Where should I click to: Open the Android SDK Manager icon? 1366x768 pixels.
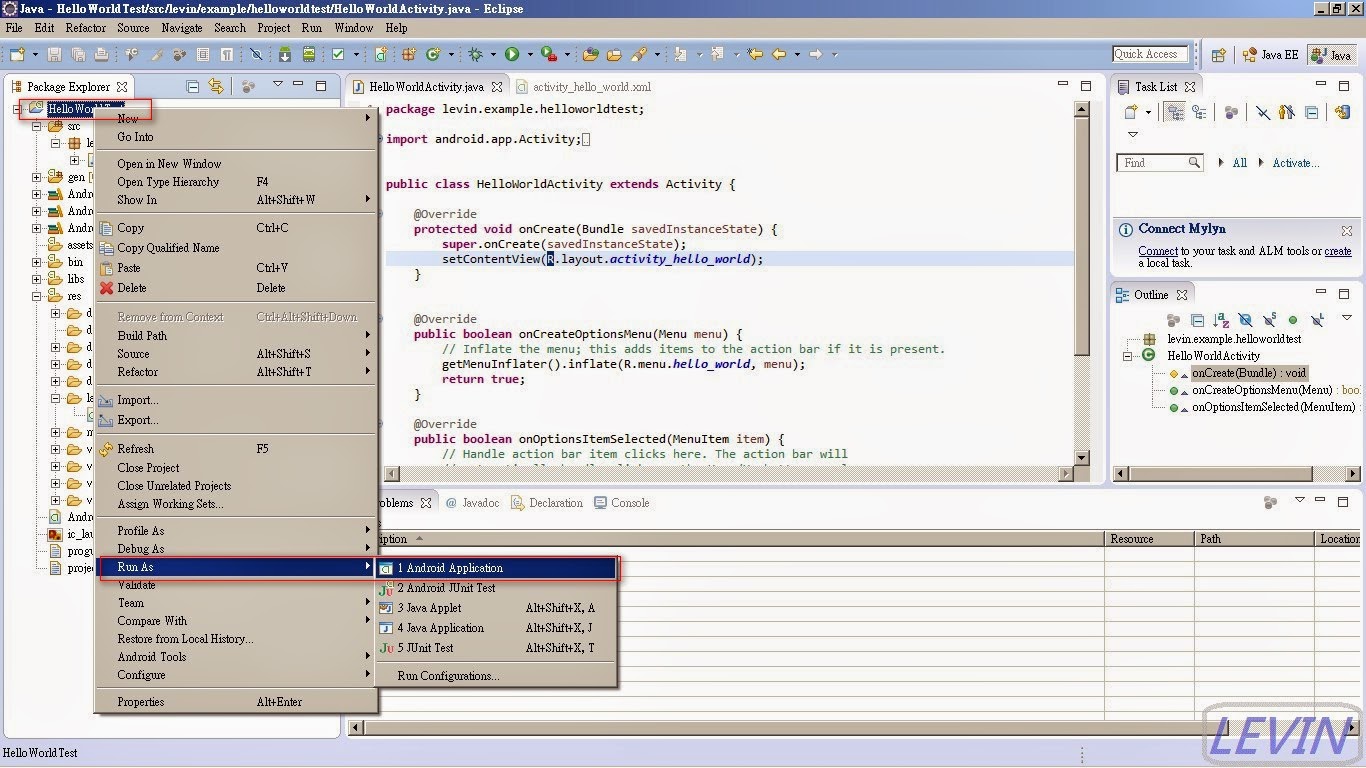click(x=285, y=54)
